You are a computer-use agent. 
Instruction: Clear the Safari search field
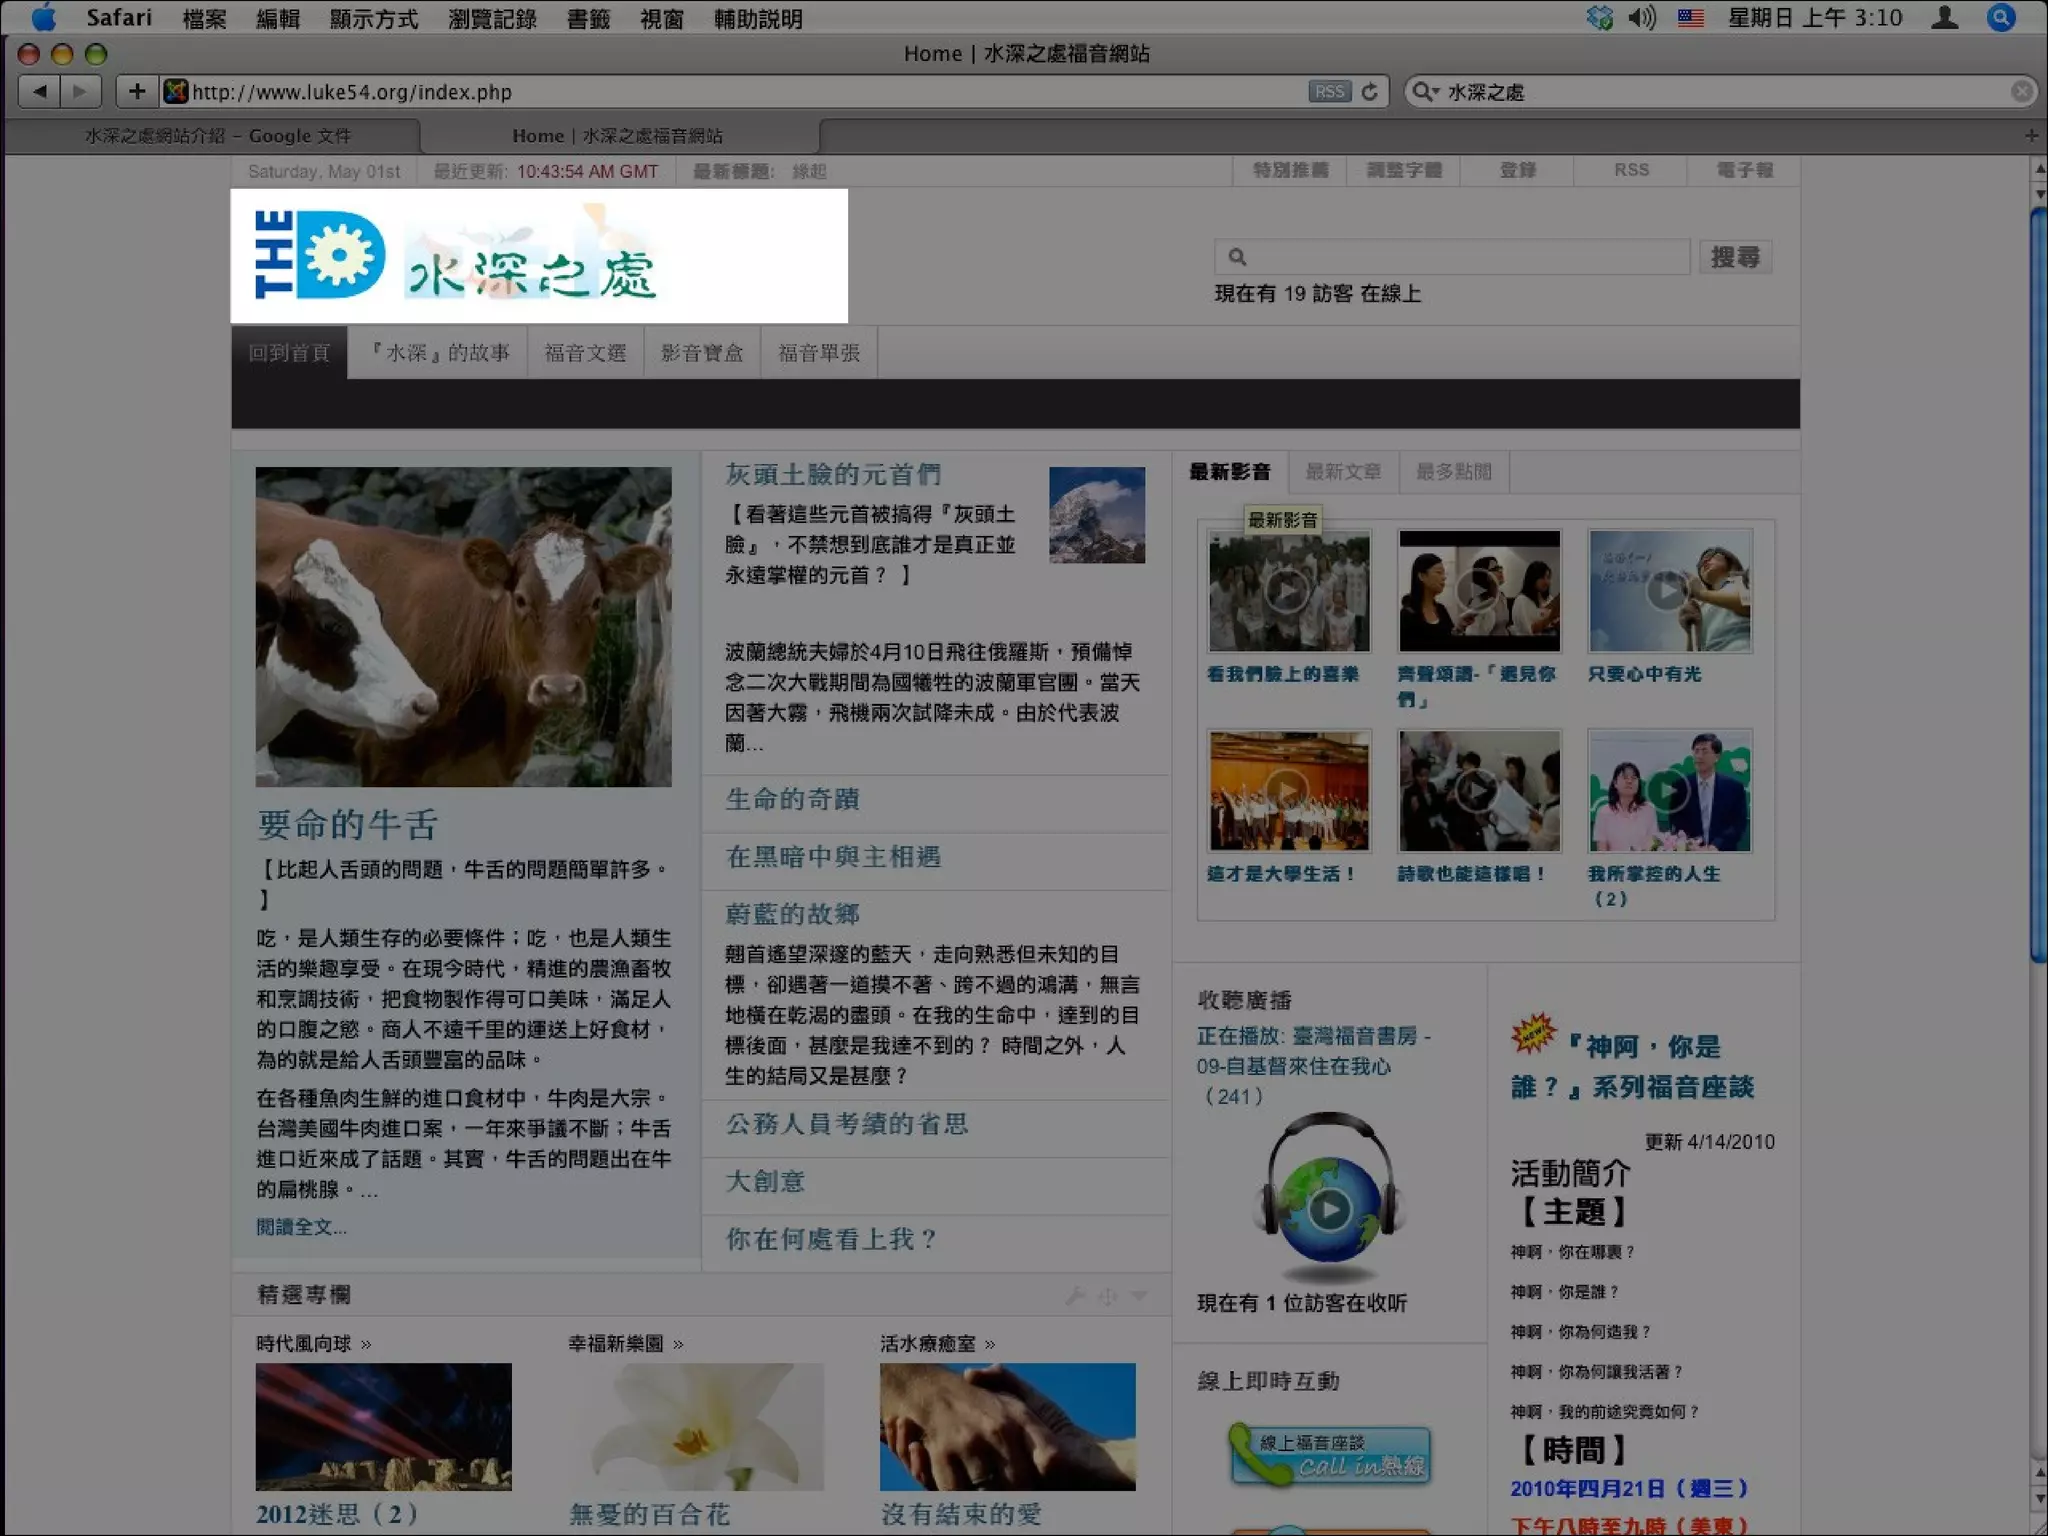(x=2021, y=92)
